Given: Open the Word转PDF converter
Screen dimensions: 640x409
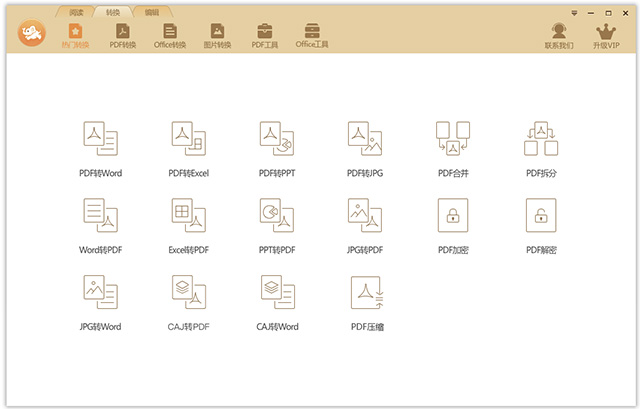Looking at the screenshot, I should (x=100, y=226).
